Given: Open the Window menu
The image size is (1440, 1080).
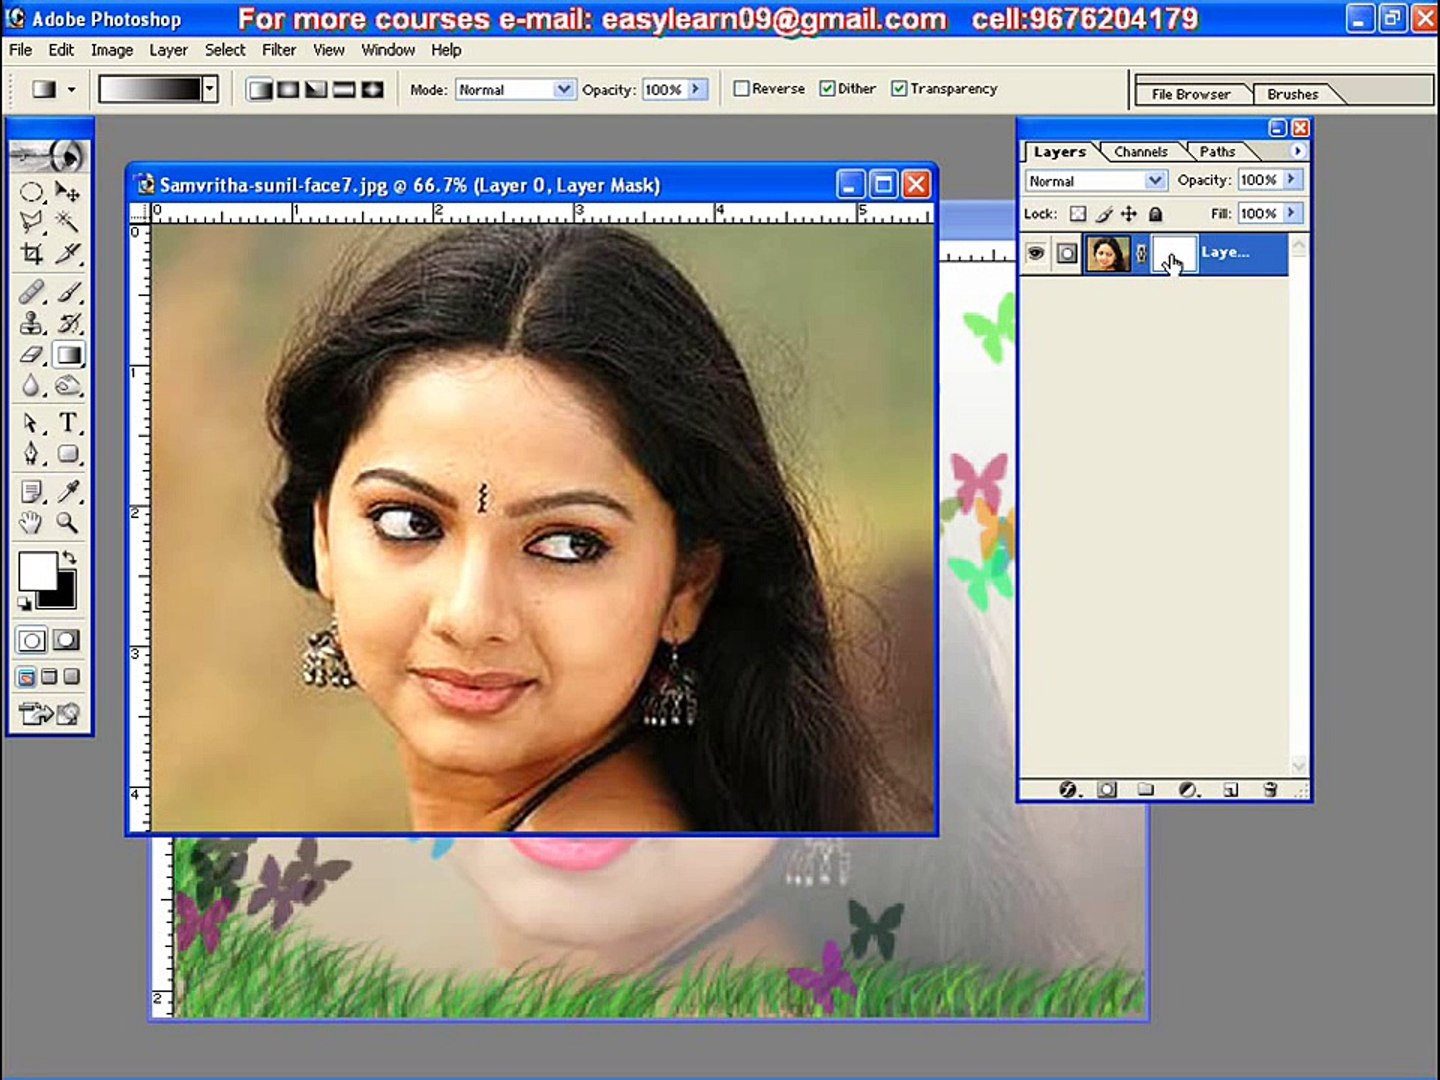Looking at the screenshot, I should coord(388,50).
